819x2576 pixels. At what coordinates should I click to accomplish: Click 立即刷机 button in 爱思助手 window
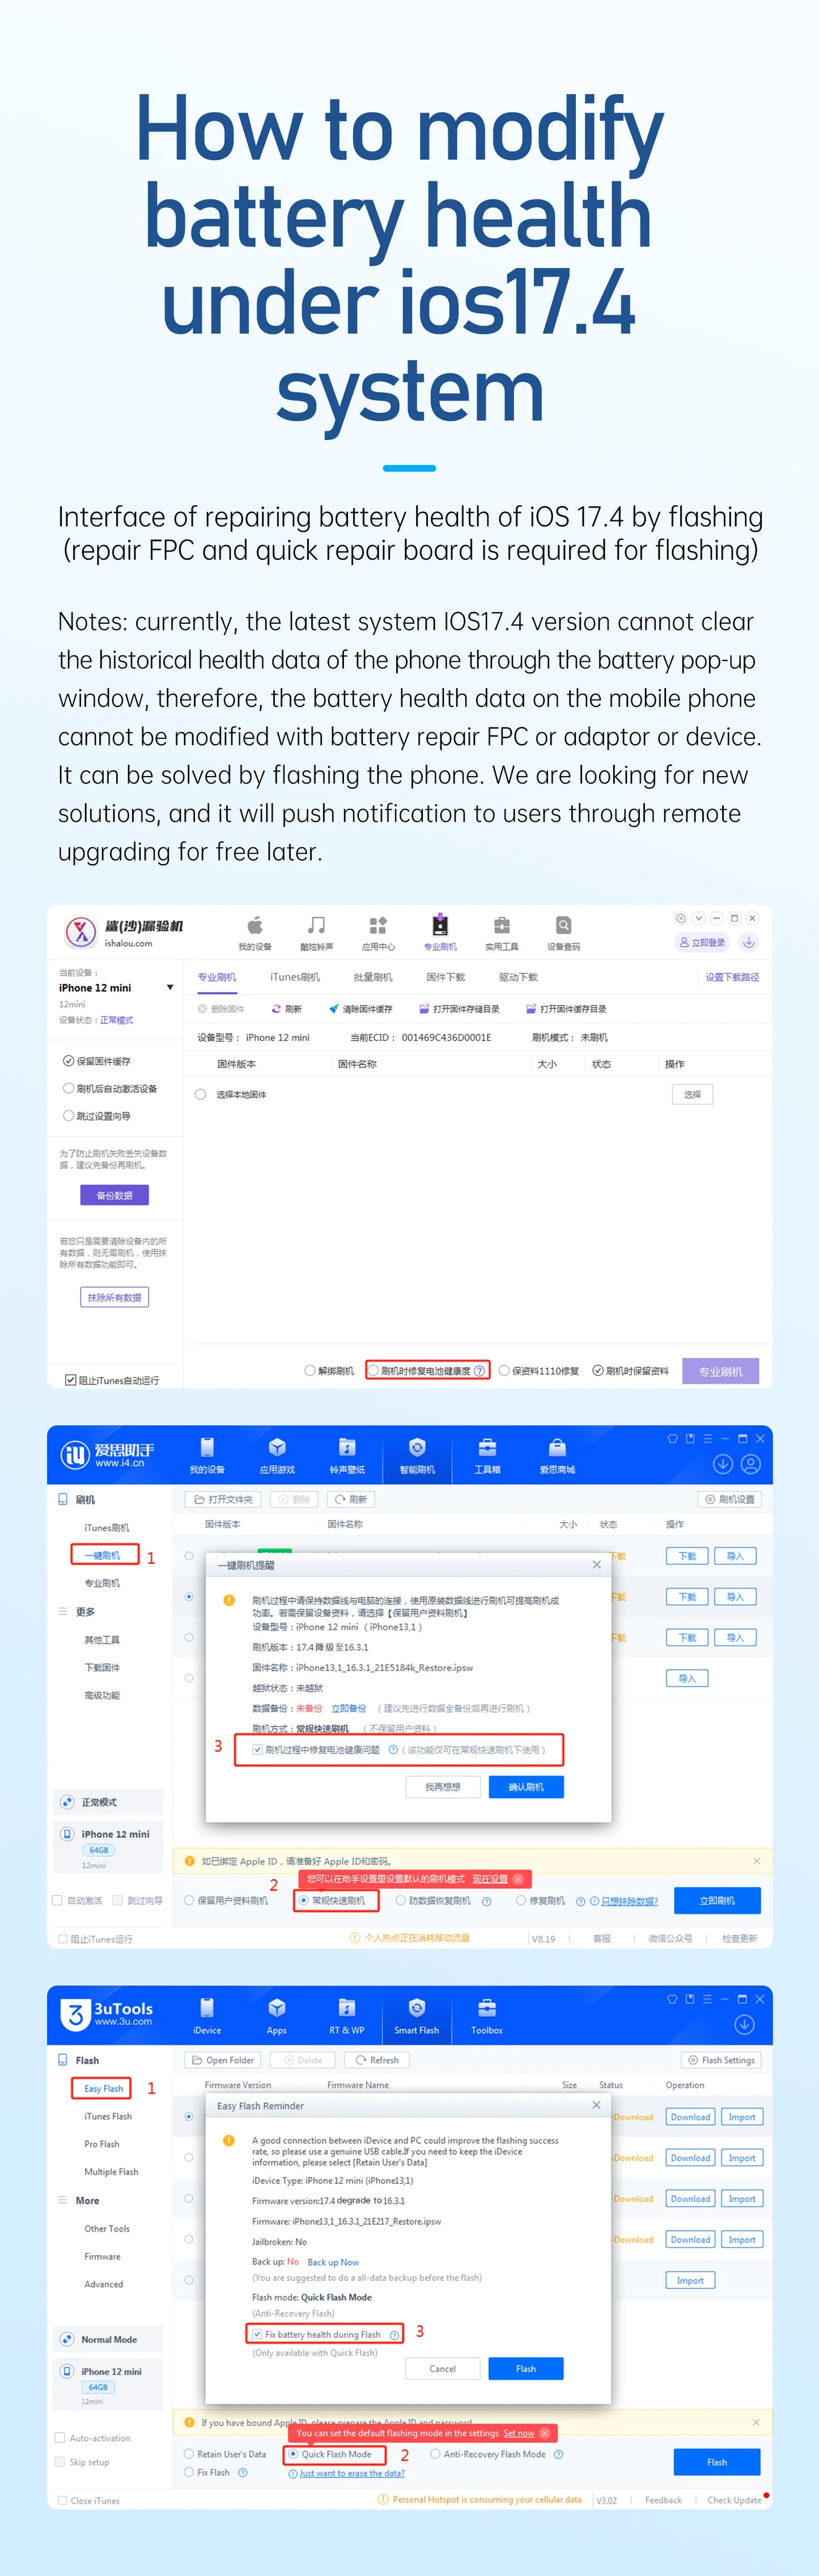click(717, 1900)
